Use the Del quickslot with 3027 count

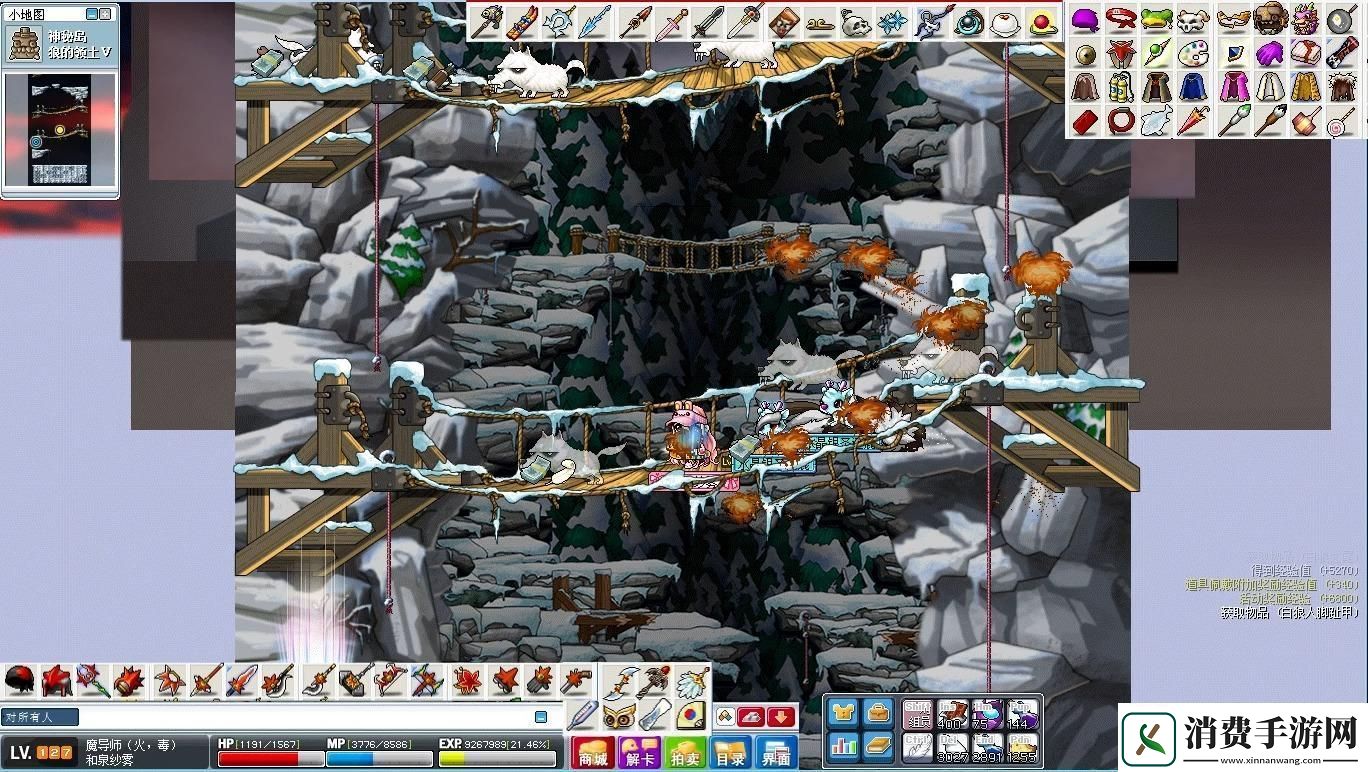tap(951, 747)
